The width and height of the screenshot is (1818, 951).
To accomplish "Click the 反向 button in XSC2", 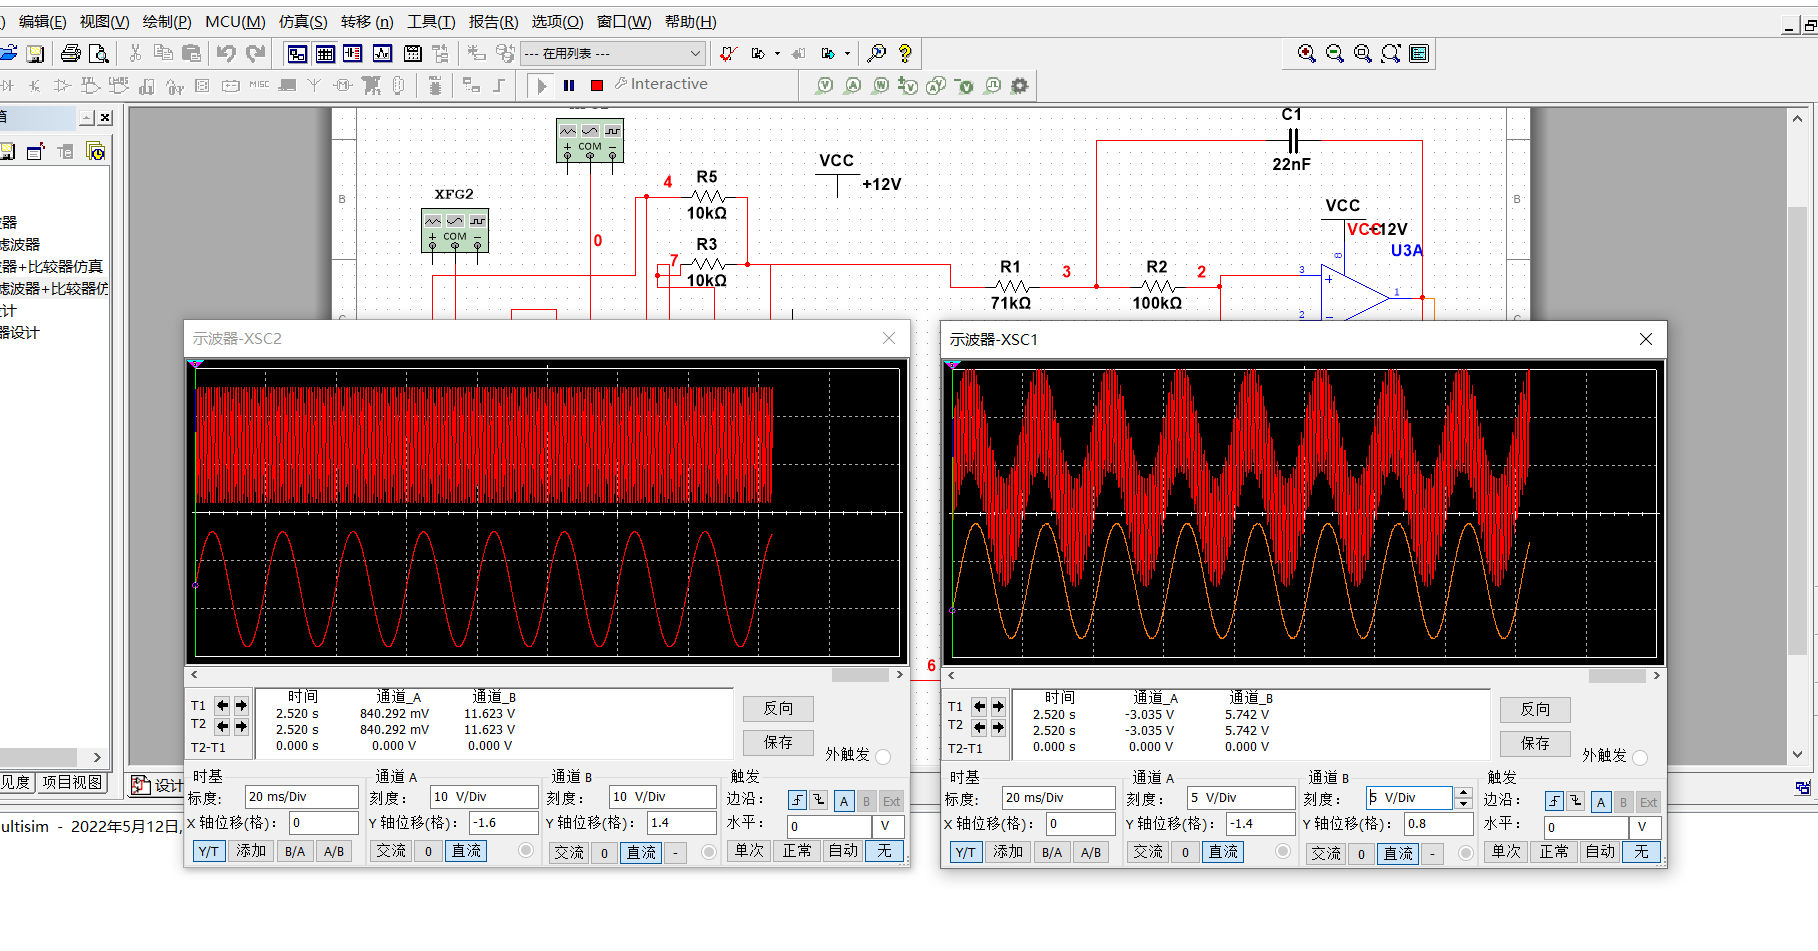I will (778, 708).
